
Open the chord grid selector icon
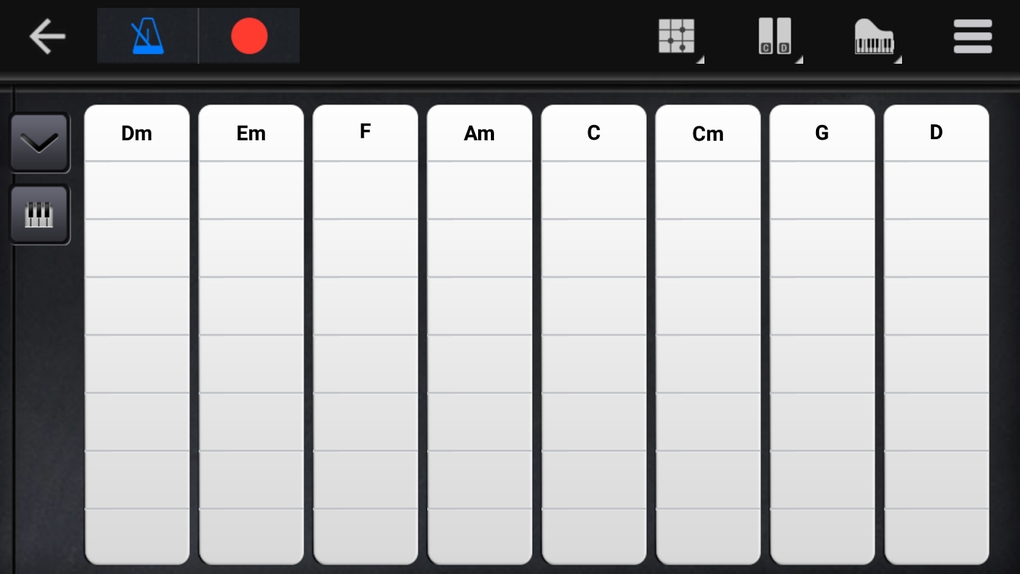pyautogui.click(x=678, y=36)
